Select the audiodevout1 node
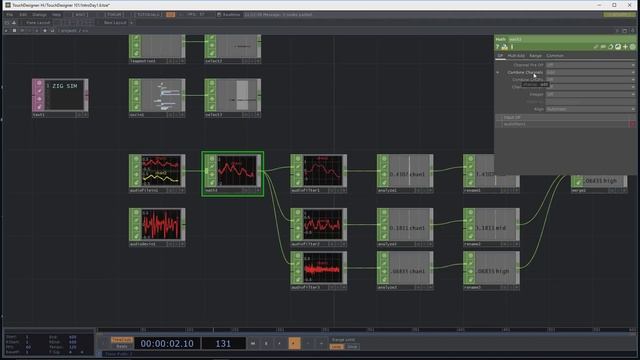 157,227
